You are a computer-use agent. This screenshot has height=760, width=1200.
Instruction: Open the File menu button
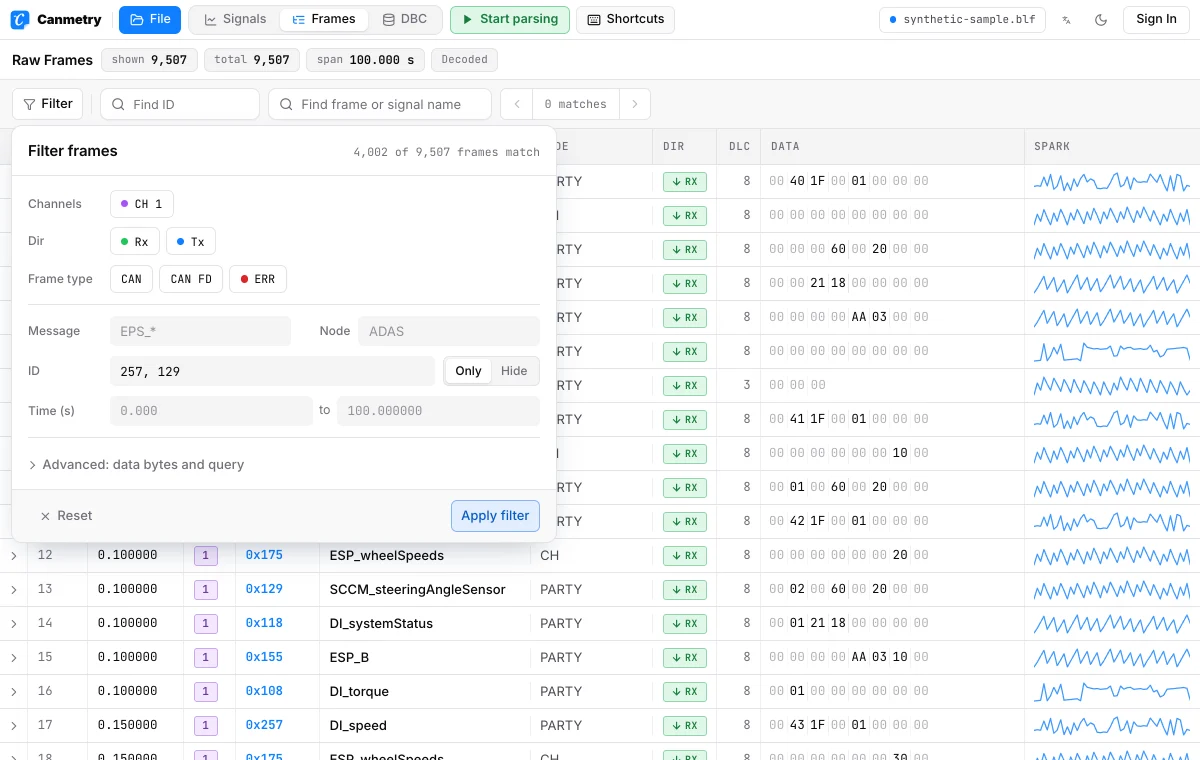(150, 19)
